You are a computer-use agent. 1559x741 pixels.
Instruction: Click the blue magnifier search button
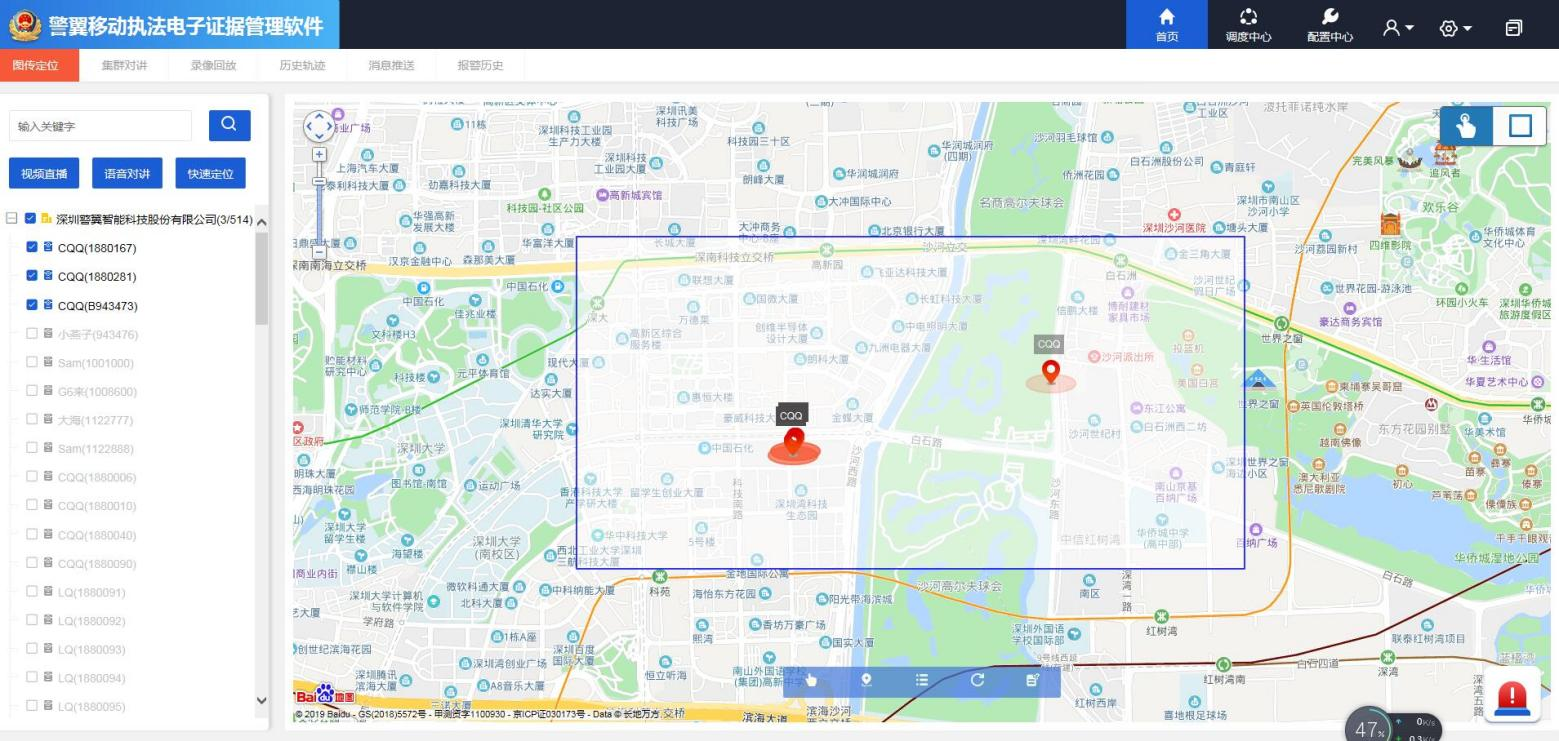(x=229, y=125)
